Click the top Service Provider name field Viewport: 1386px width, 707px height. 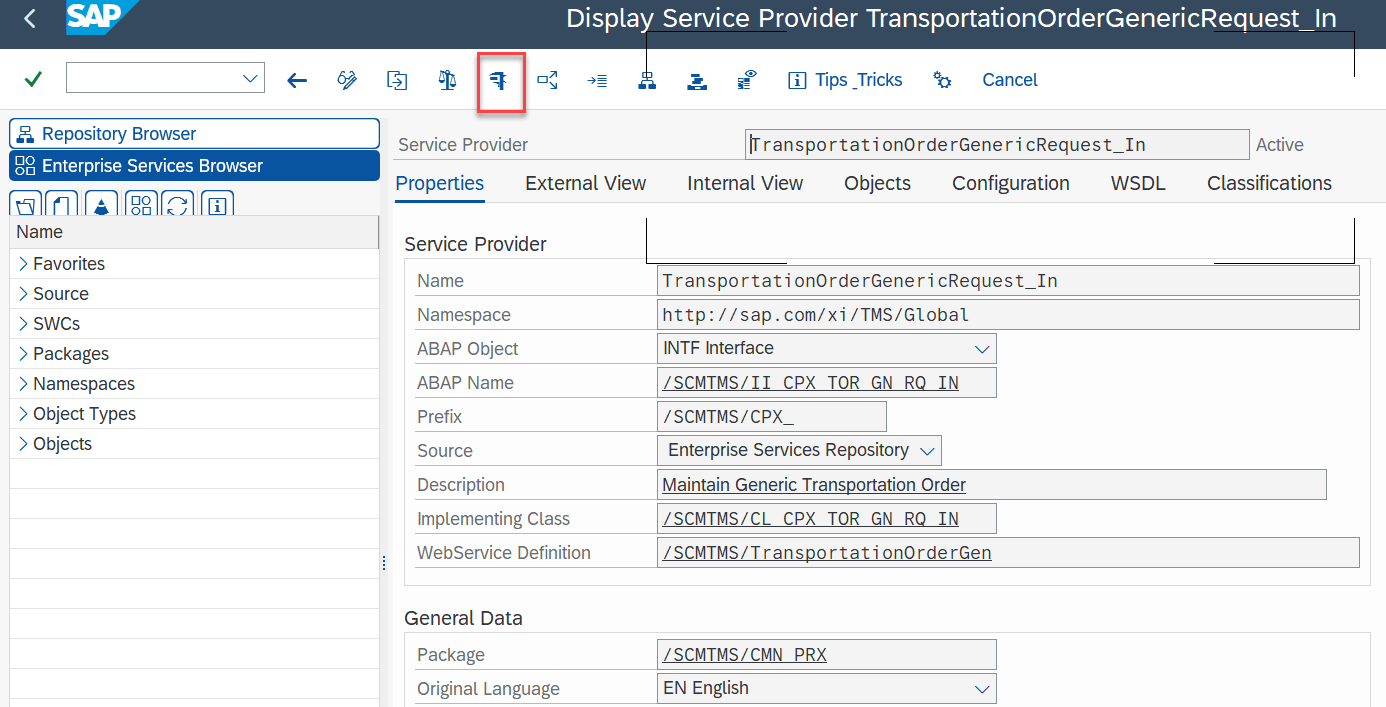997,144
